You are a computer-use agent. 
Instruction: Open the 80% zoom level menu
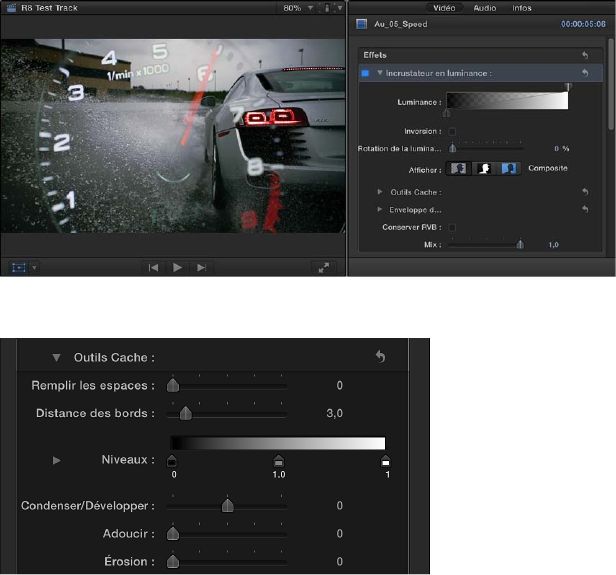coord(294,8)
